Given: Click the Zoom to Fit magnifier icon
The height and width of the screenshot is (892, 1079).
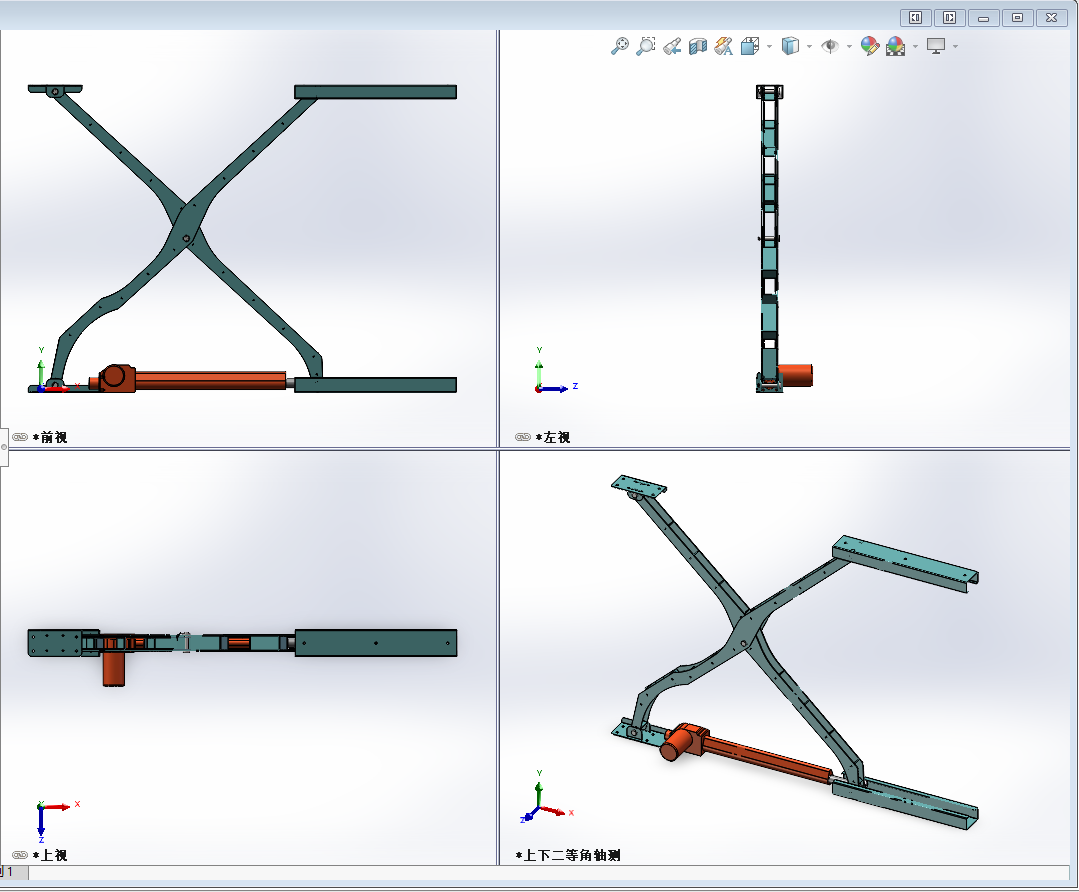Looking at the screenshot, I should [620, 46].
